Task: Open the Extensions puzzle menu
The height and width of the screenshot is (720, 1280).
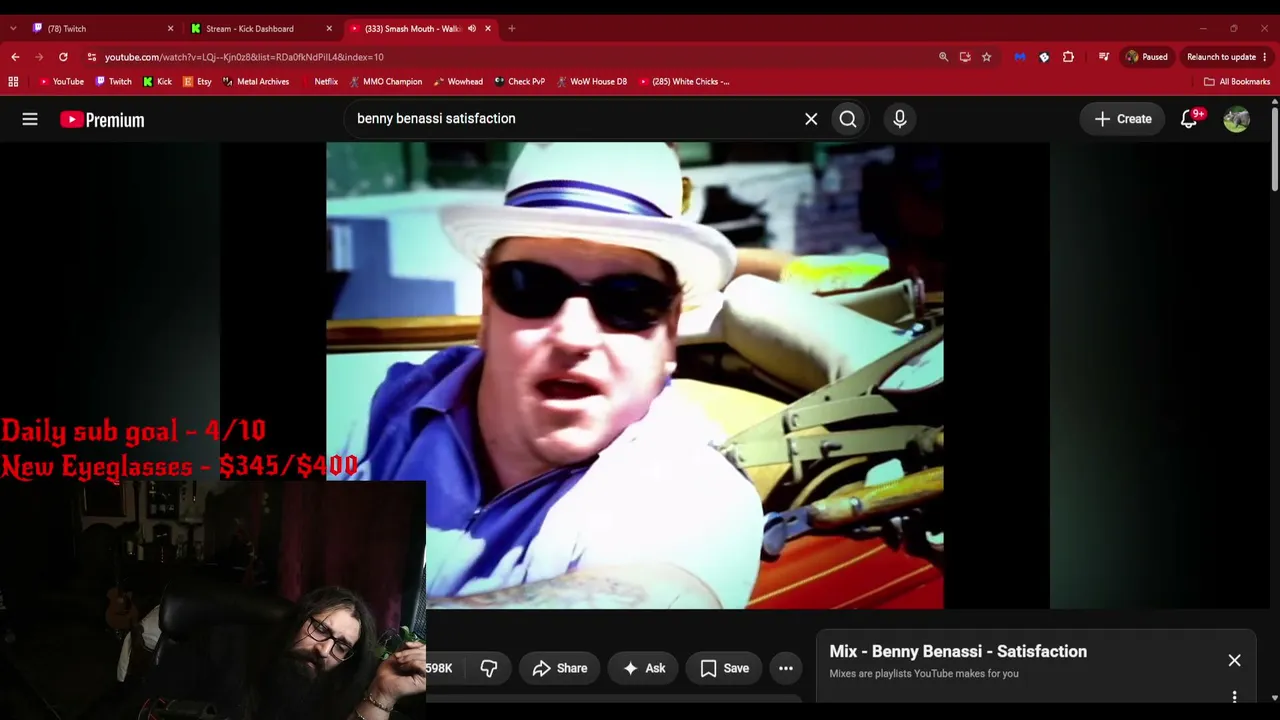Action: pyautogui.click(x=1068, y=57)
